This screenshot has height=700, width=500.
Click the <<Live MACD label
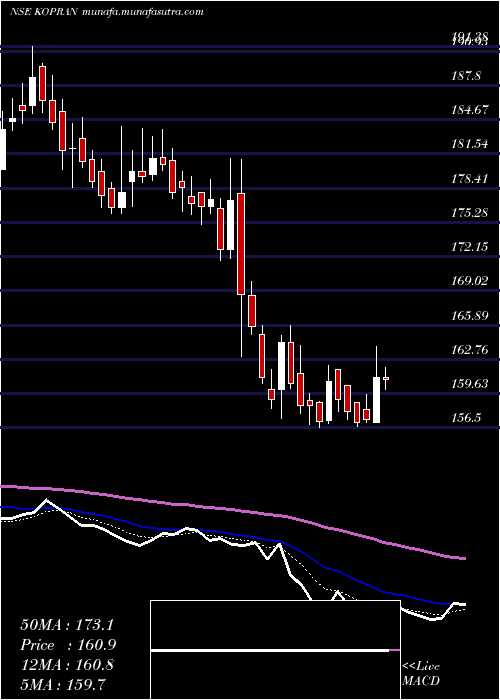coord(421,674)
